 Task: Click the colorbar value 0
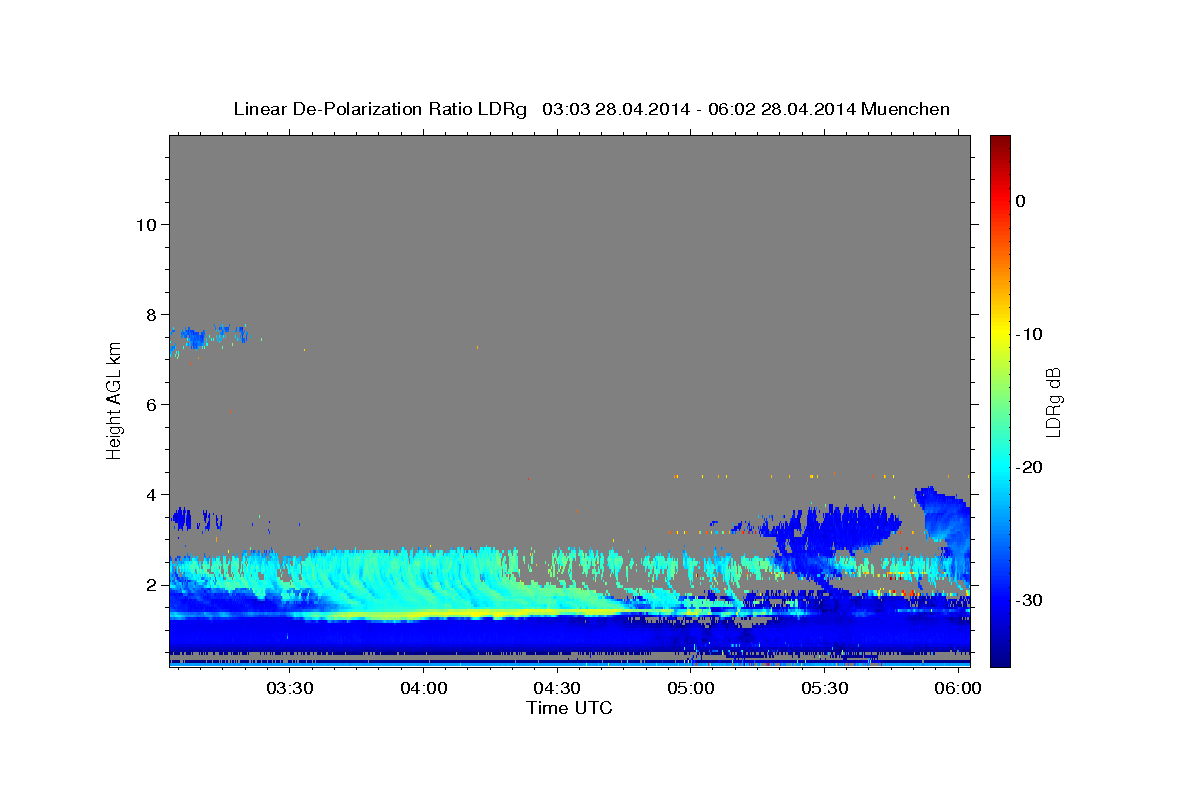click(1020, 201)
